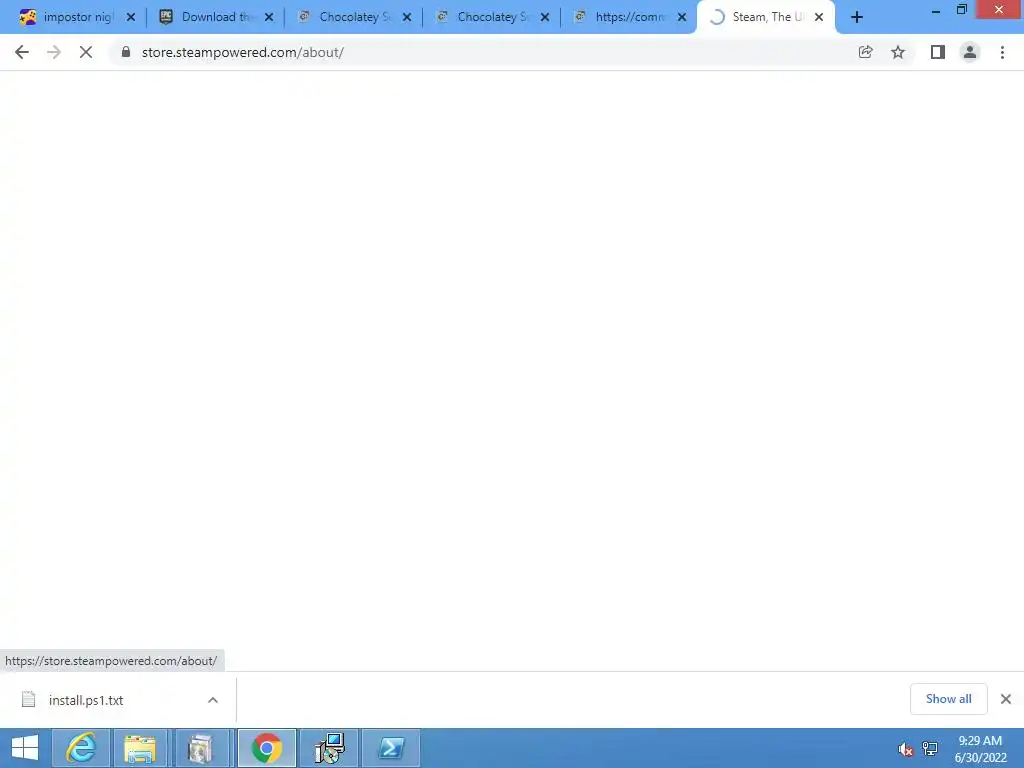
Task: Go back to the previous page
Action: click(22, 52)
